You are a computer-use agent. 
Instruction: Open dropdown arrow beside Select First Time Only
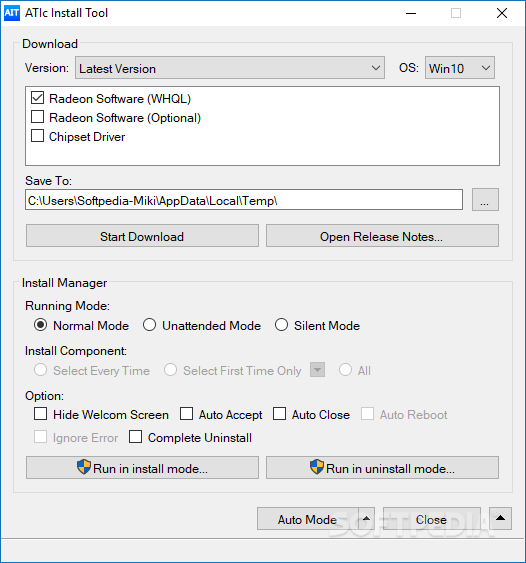tap(317, 370)
